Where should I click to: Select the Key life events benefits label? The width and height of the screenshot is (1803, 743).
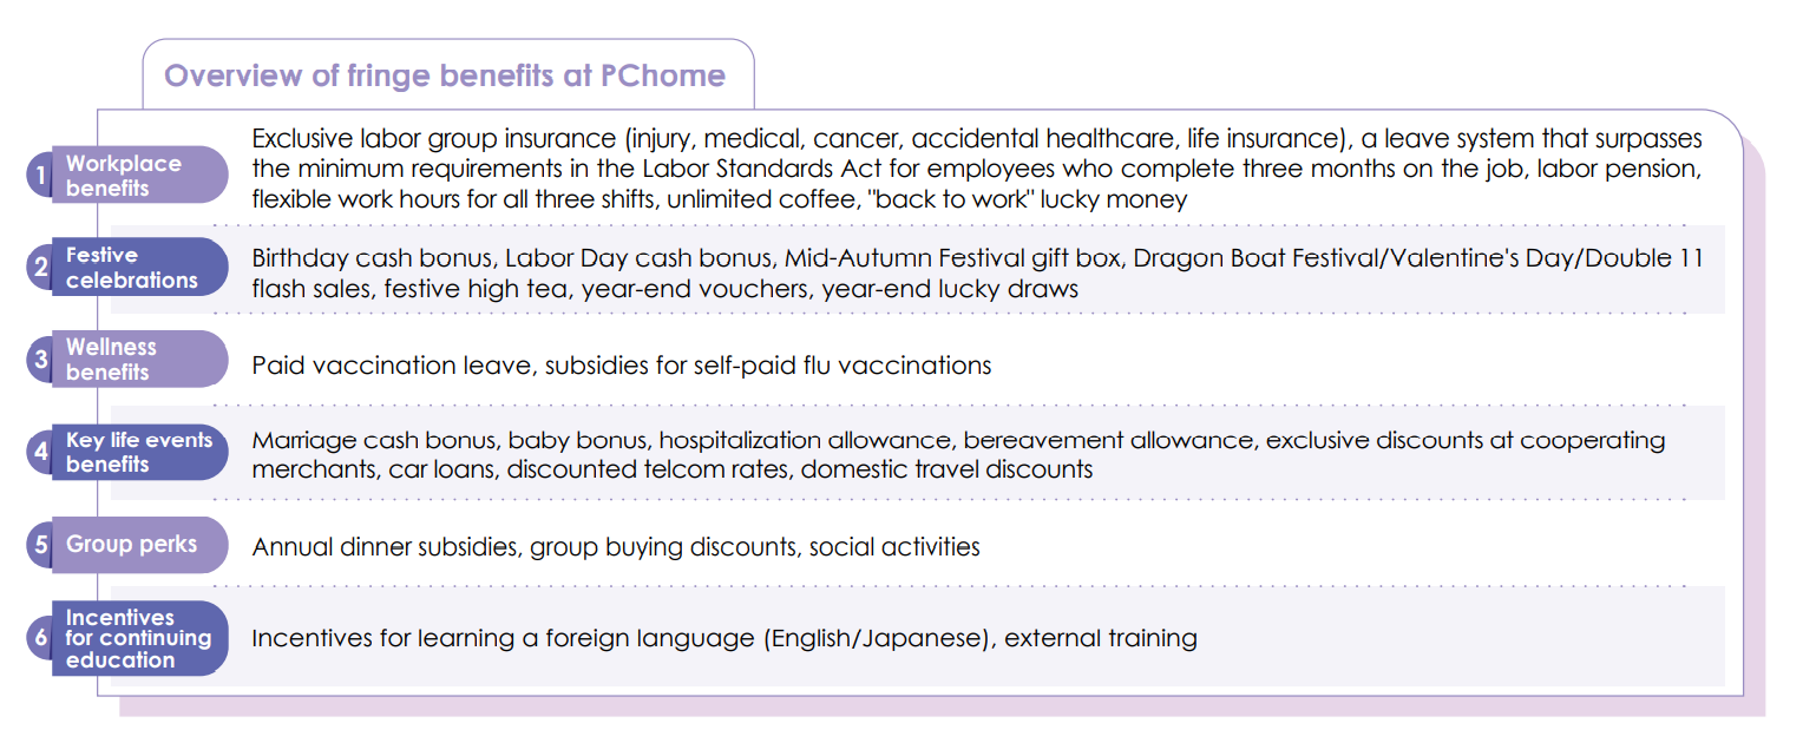point(140,452)
